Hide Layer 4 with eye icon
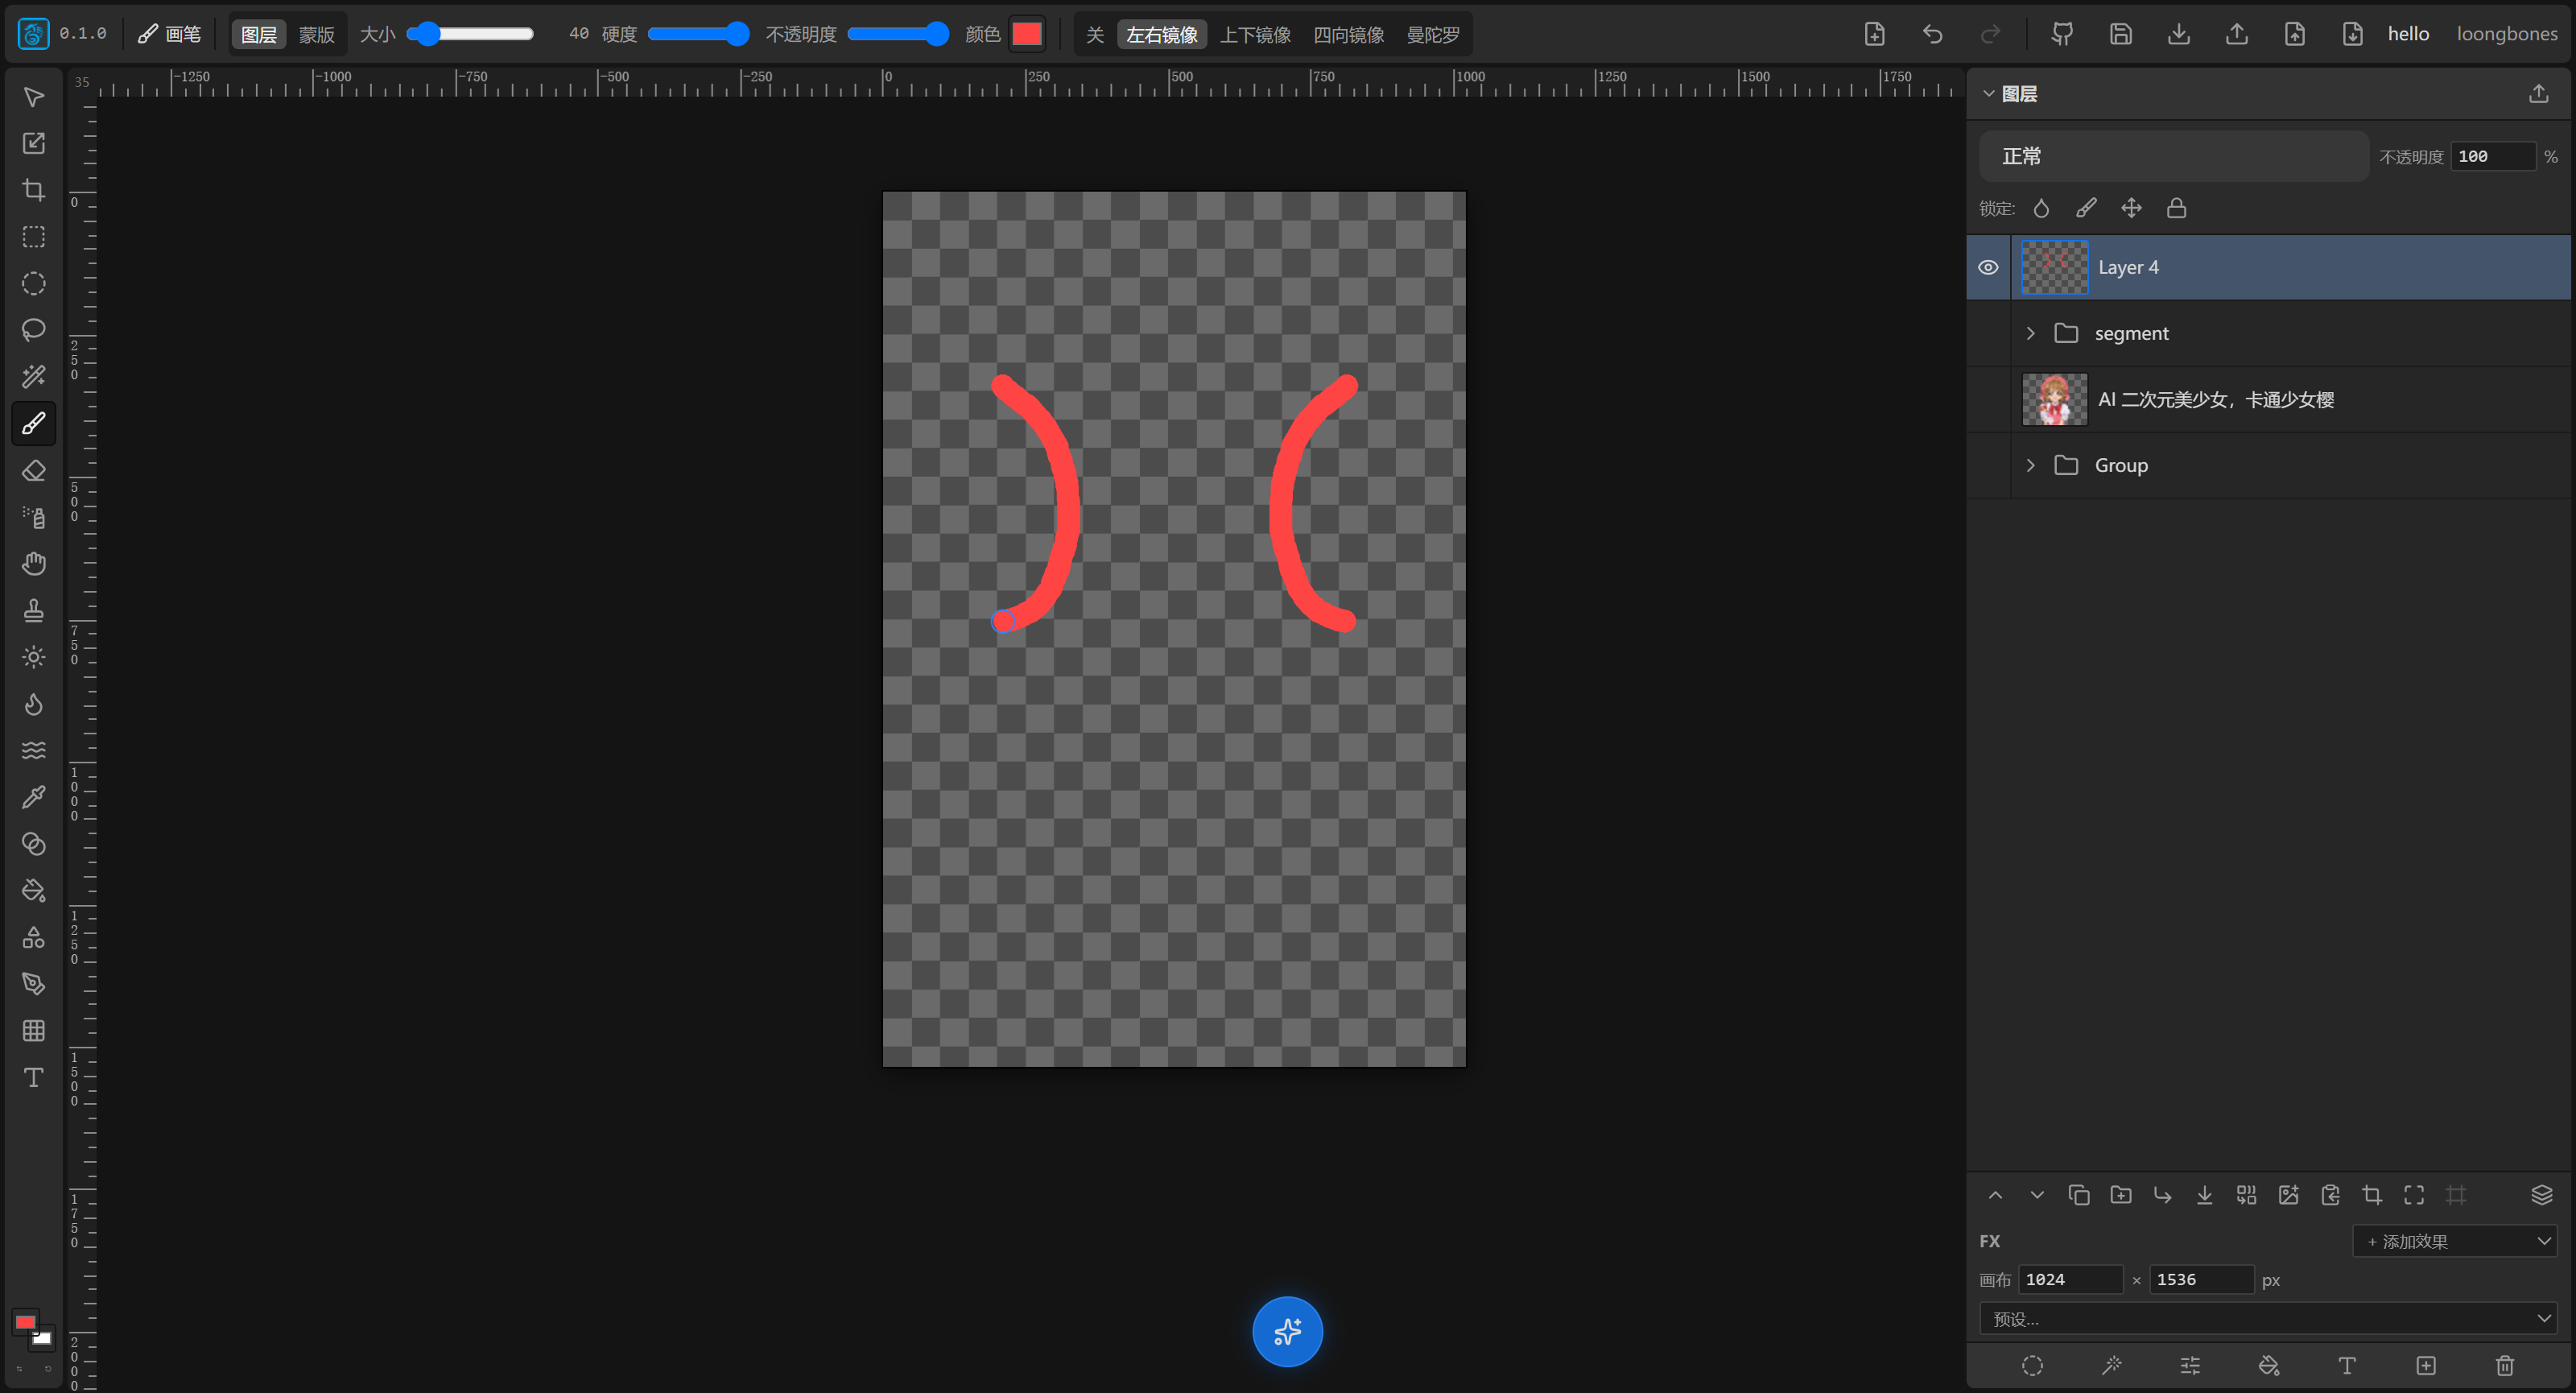Screen dimensions: 2576x1393 coord(1988,267)
